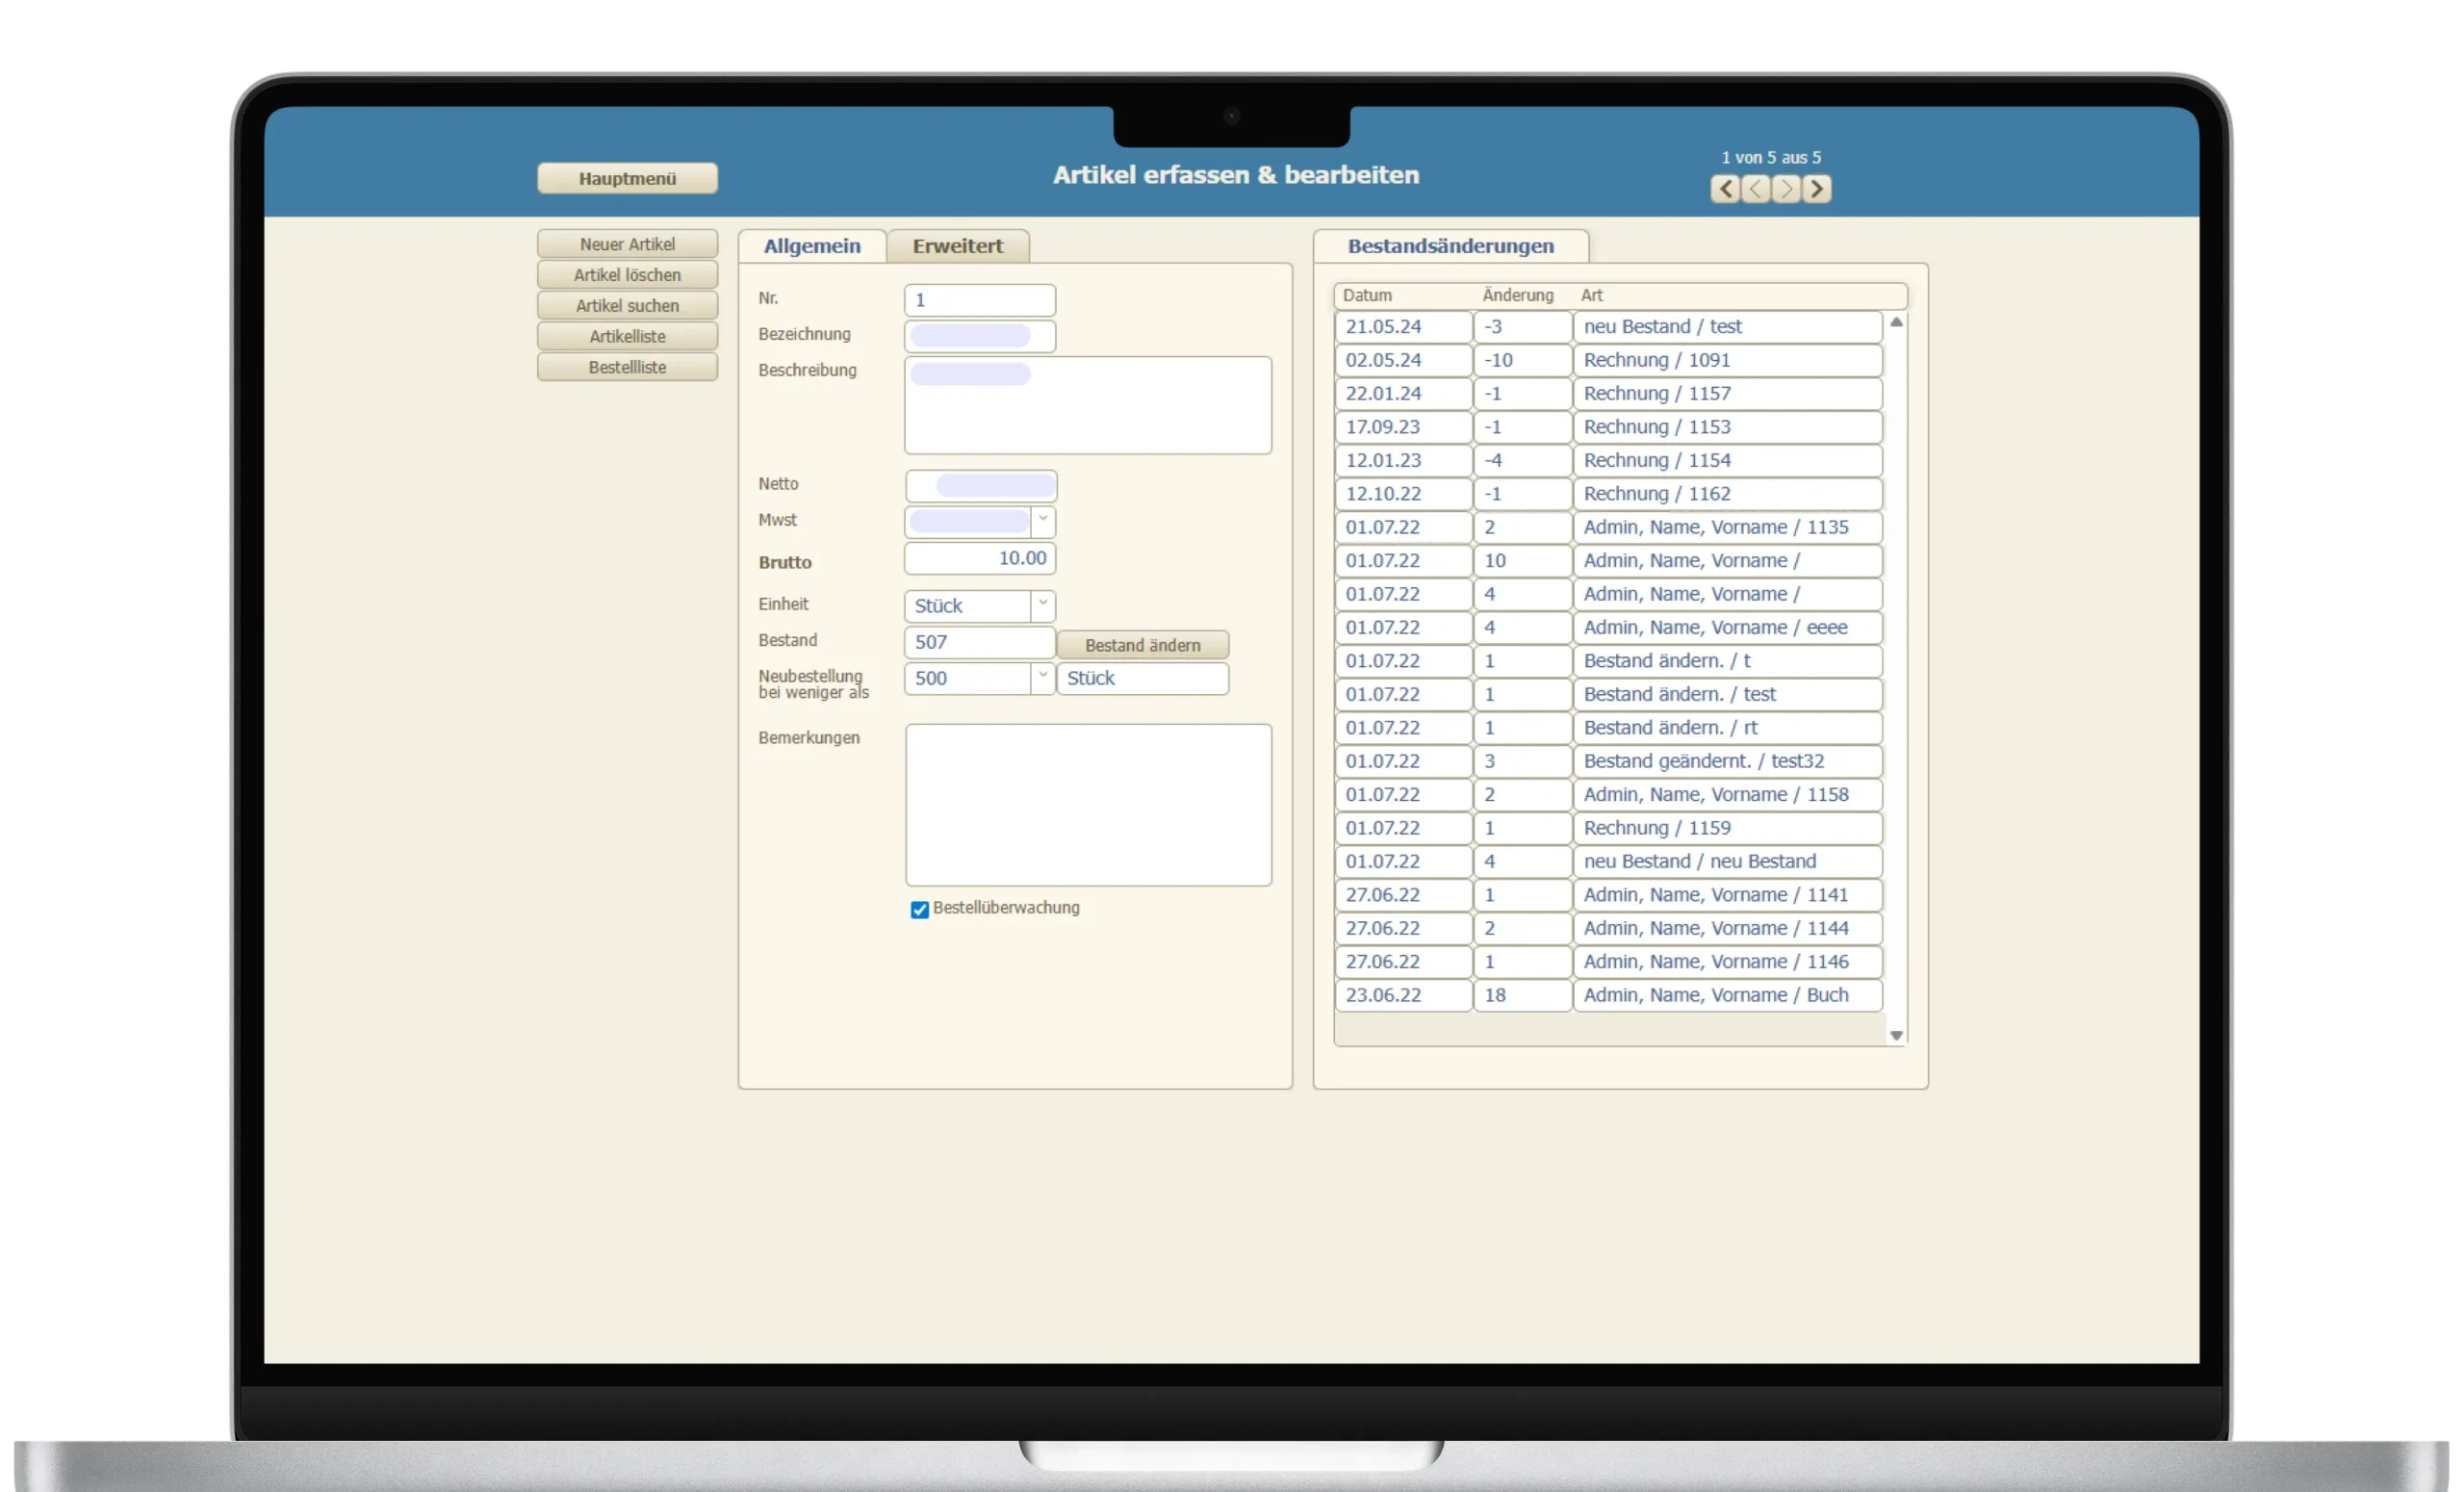Viewport: 2464px width, 1492px height.
Task: Open Neubestellung 500 dropdown arrow
Action: pyautogui.click(x=1042, y=677)
